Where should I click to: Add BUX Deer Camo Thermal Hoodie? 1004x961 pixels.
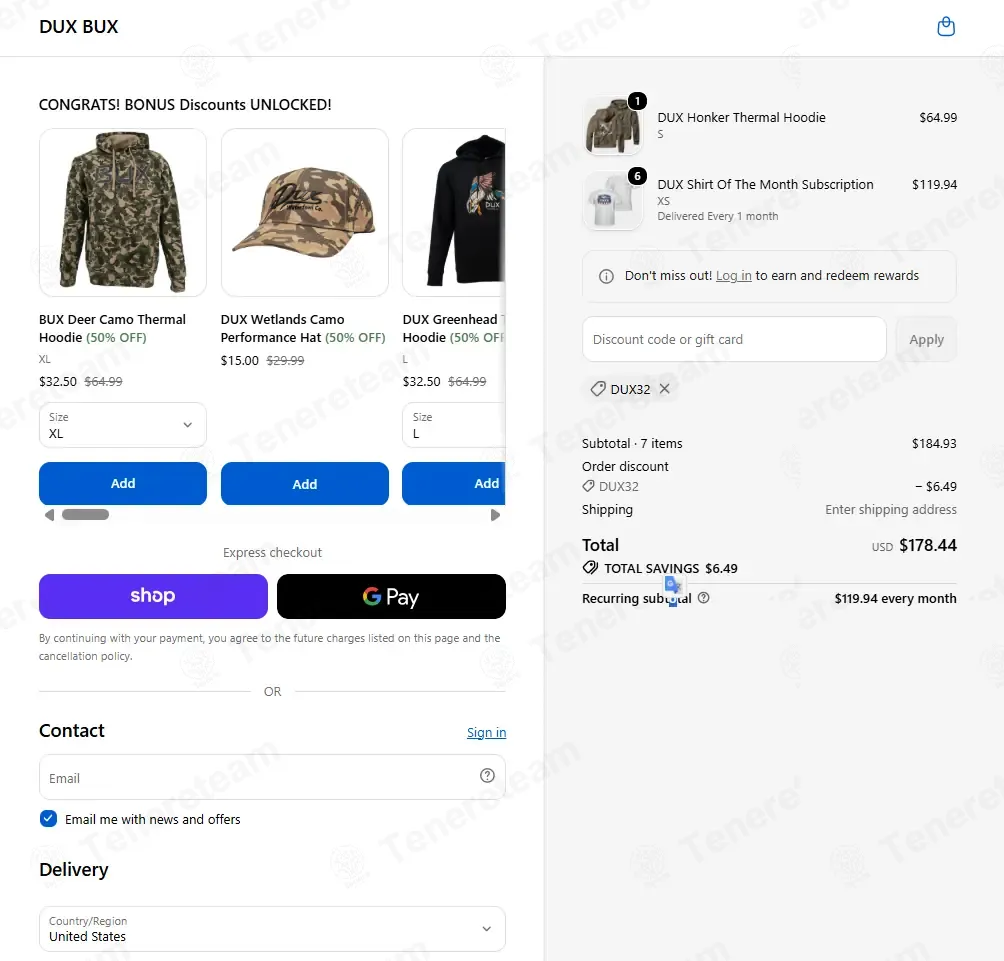123,483
